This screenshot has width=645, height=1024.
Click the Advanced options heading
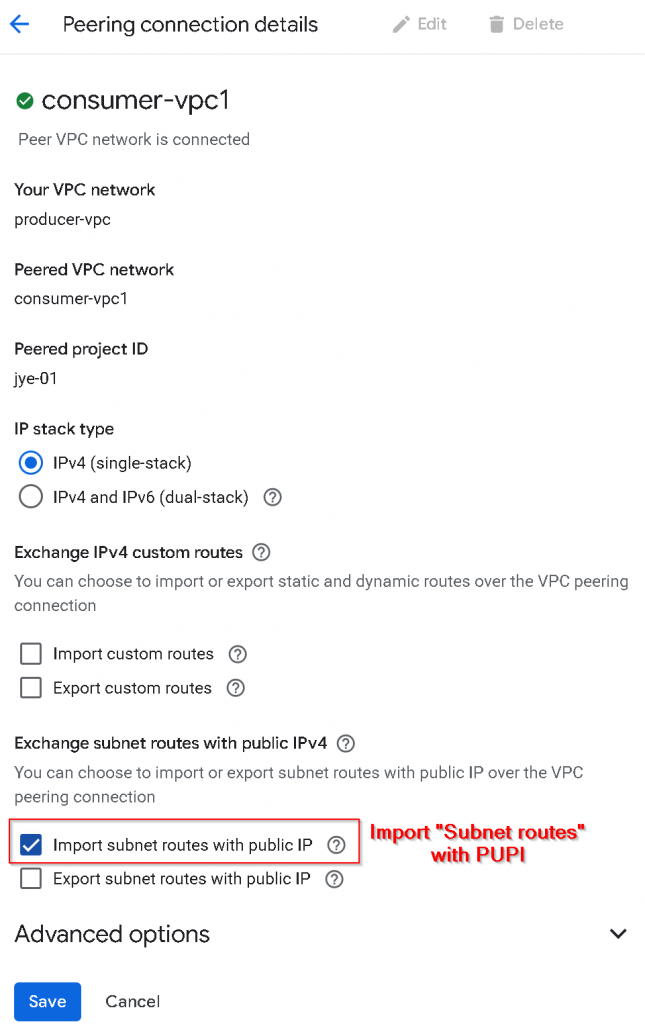112,934
